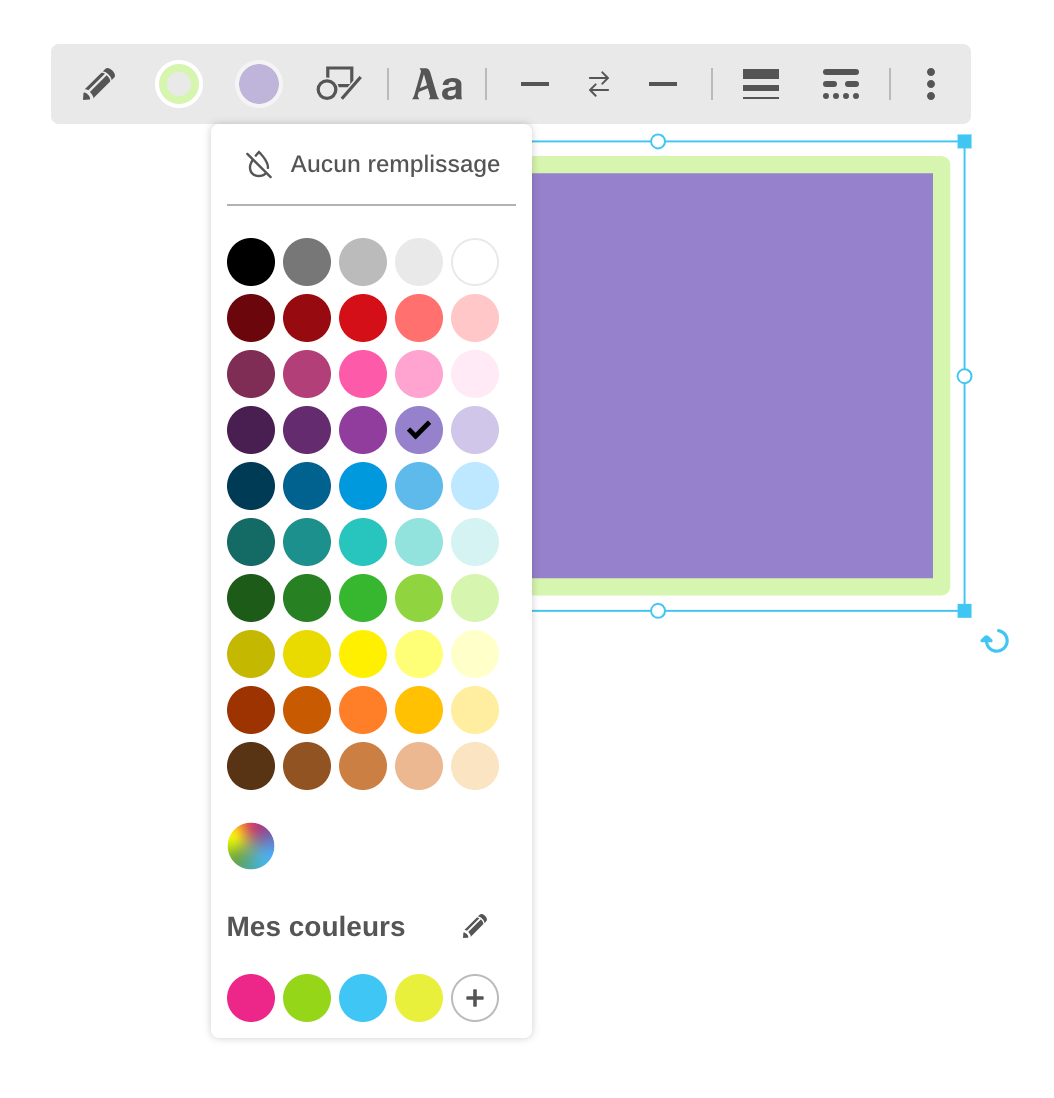Add a new custom color with plus
This screenshot has width=1054, height=1098.
click(x=475, y=998)
